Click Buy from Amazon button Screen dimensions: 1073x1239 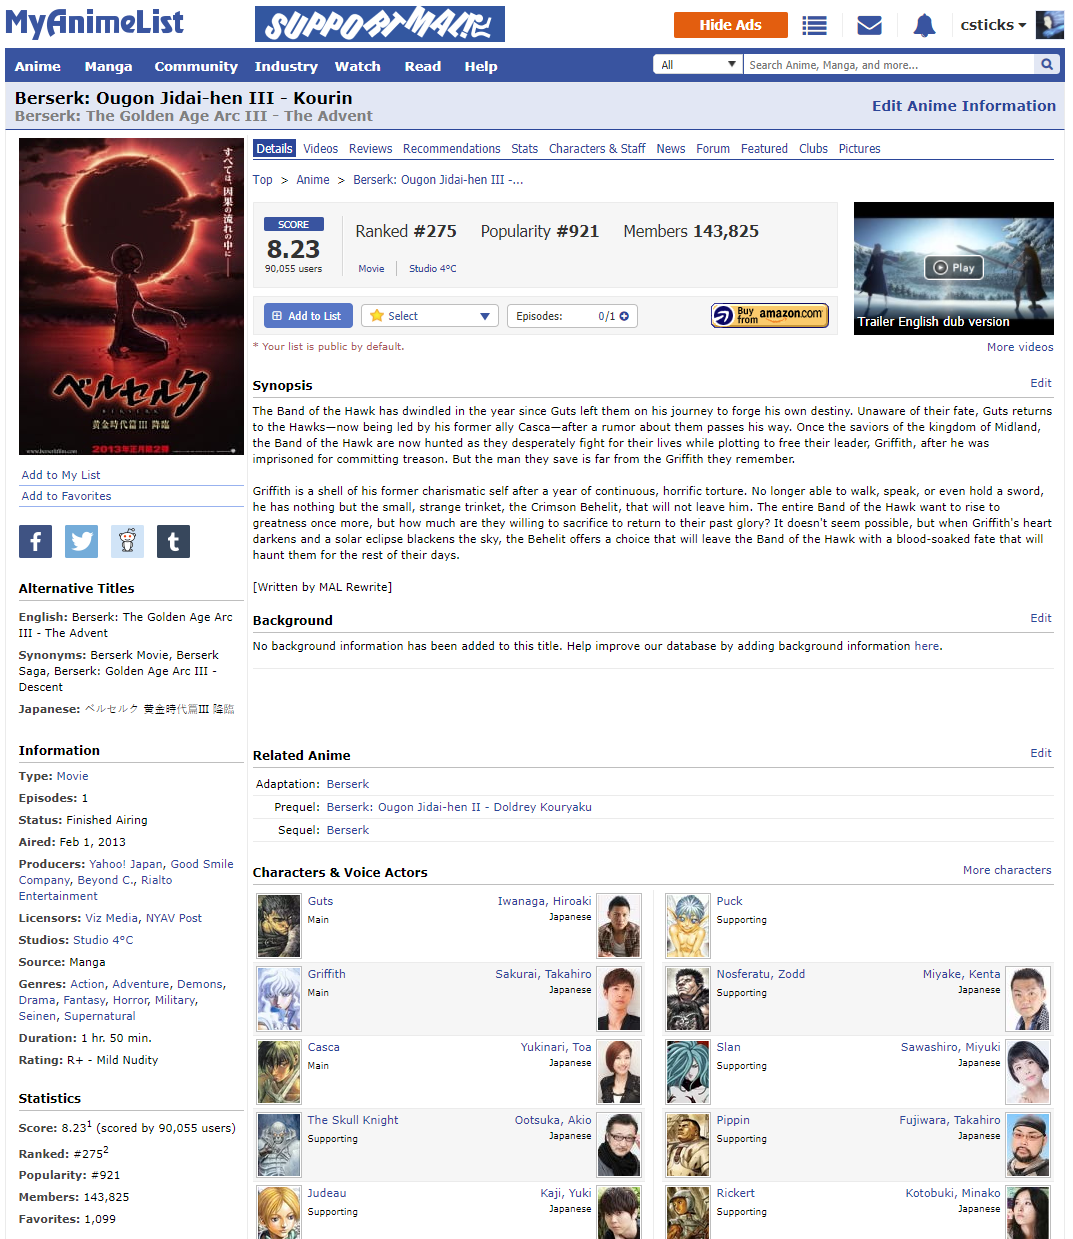tap(770, 316)
